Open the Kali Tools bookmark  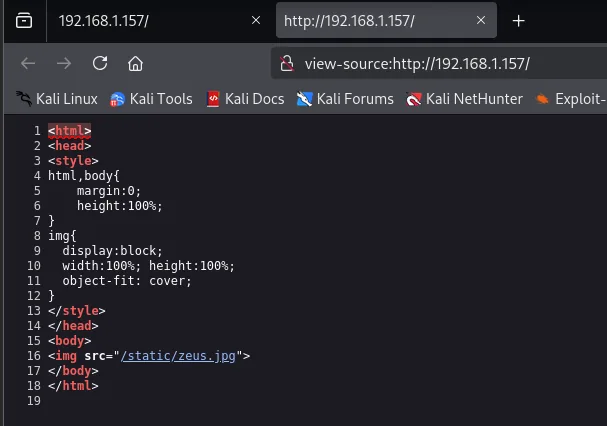(151, 99)
